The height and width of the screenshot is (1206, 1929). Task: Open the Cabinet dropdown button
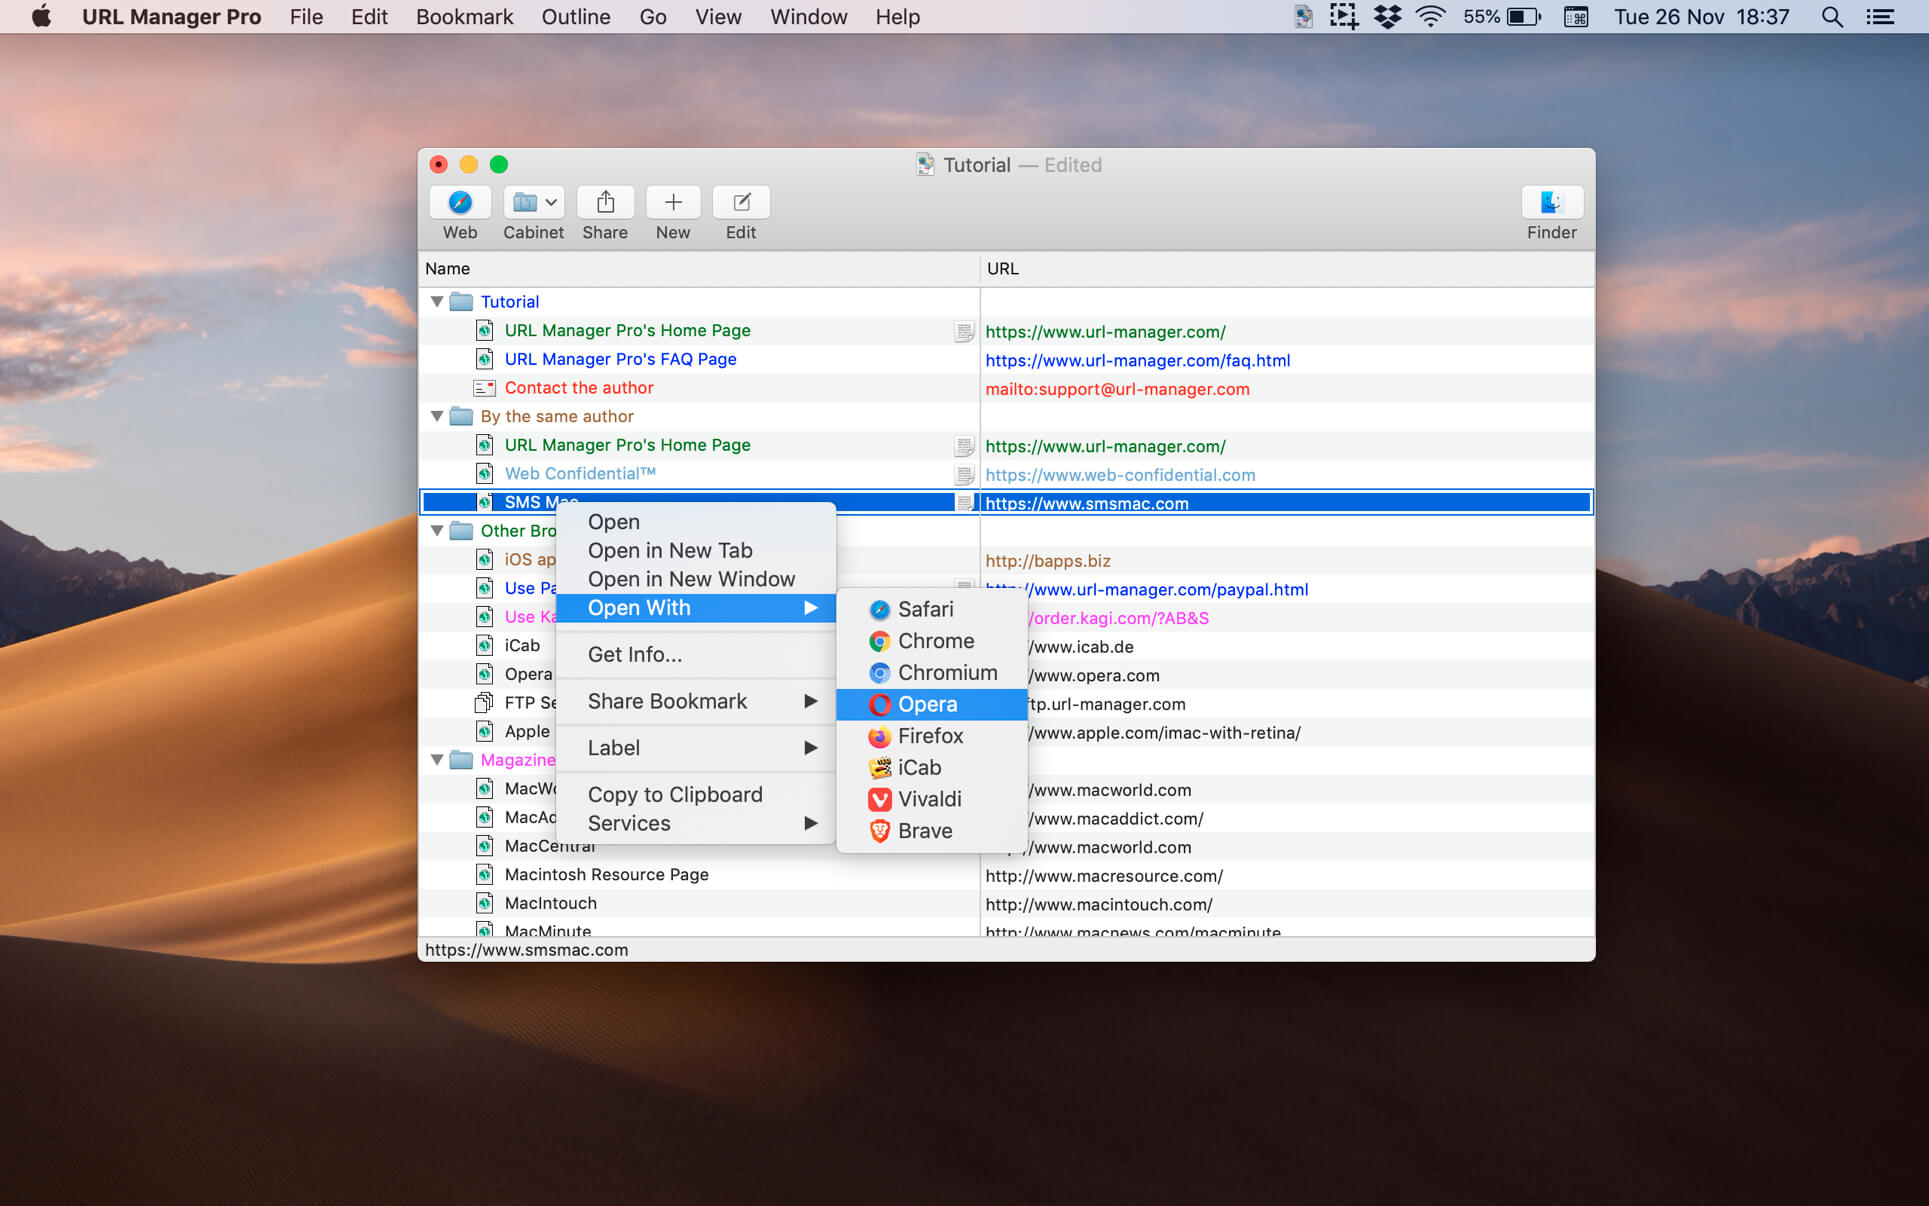(x=533, y=203)
